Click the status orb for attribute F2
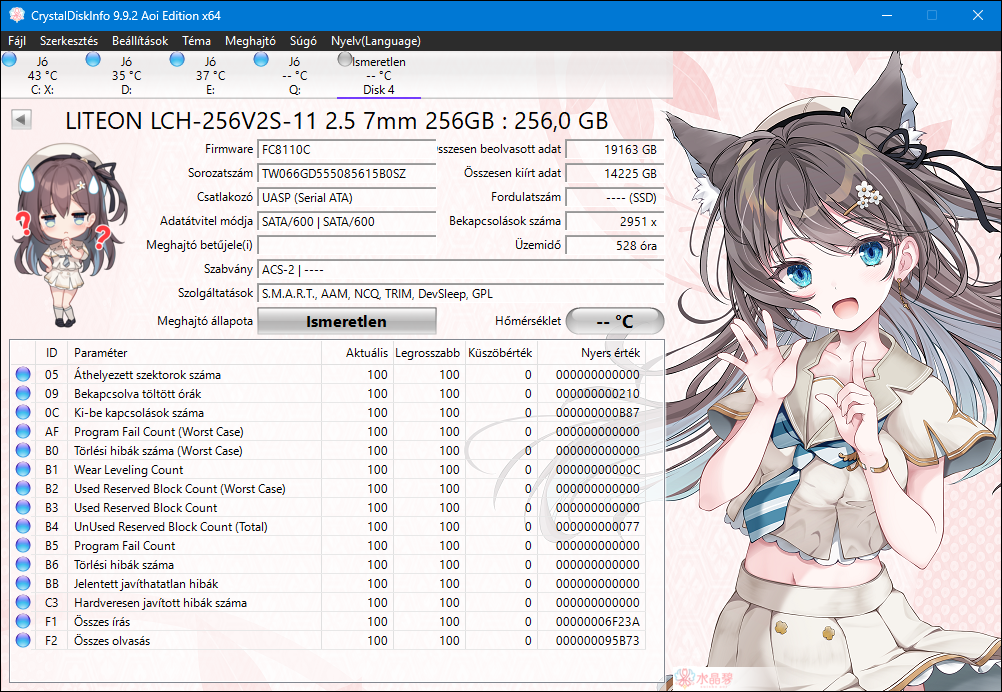 coord(23,640)
